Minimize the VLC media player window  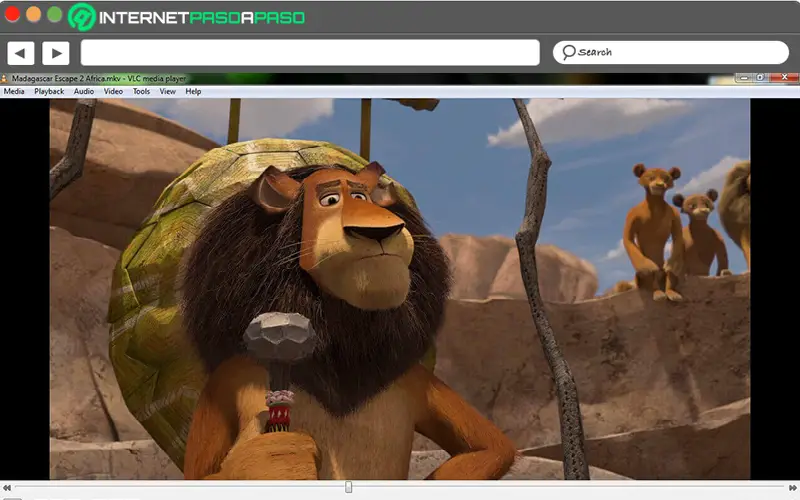(x=744, y=78)
